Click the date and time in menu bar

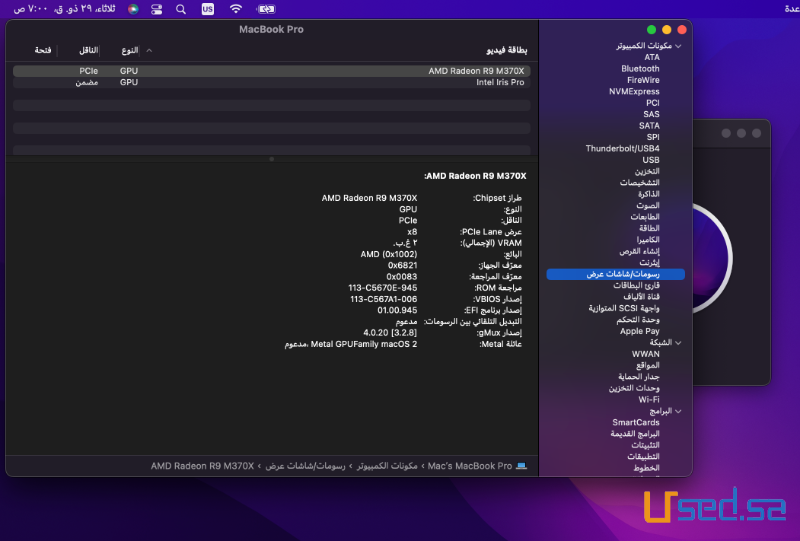pos(64,9)
